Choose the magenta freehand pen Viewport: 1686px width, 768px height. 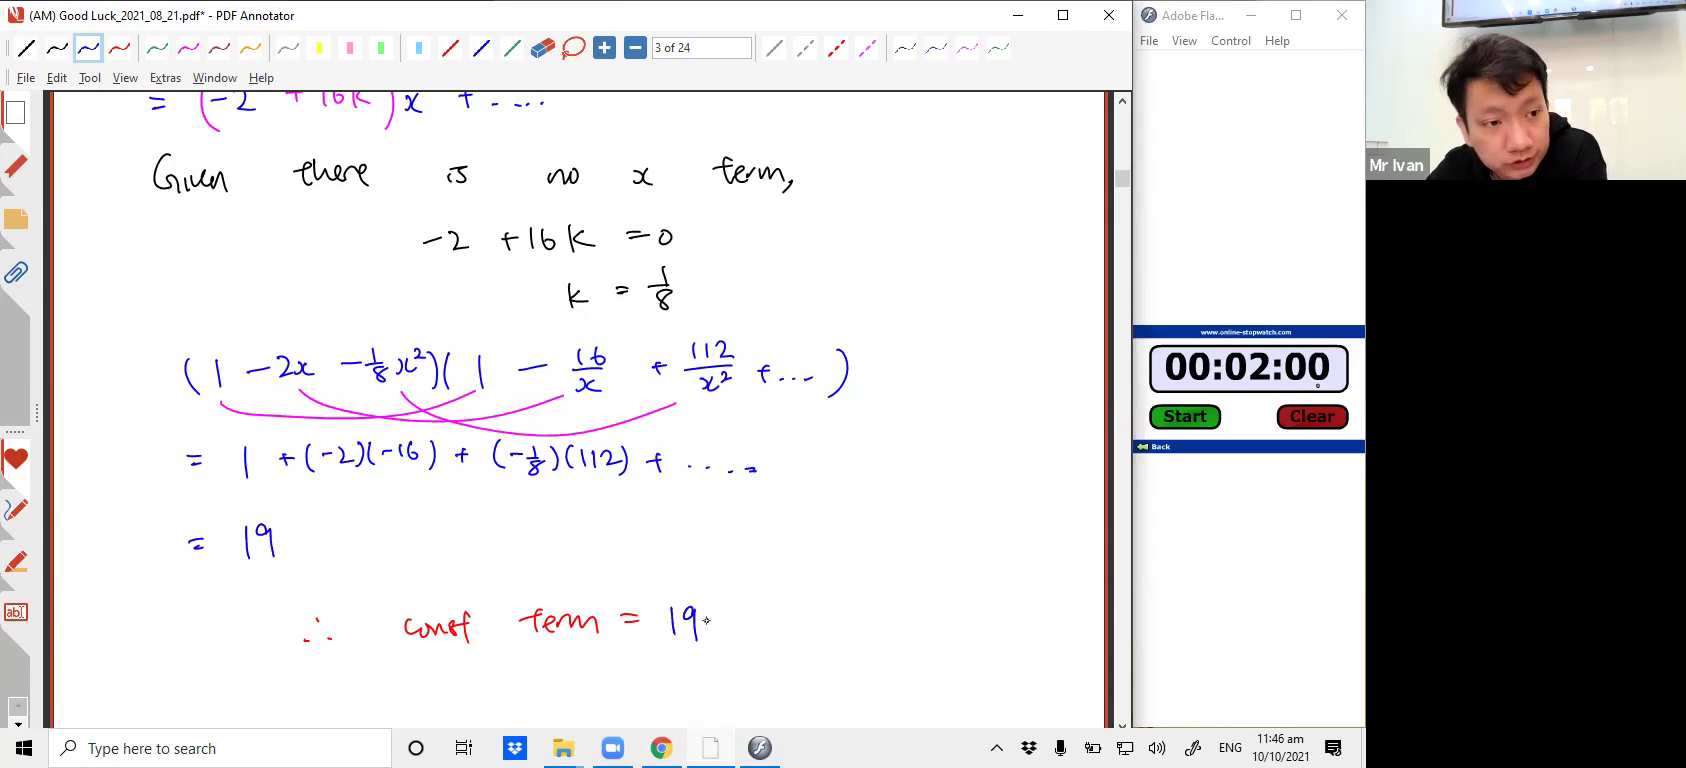[x=188, y=48]
